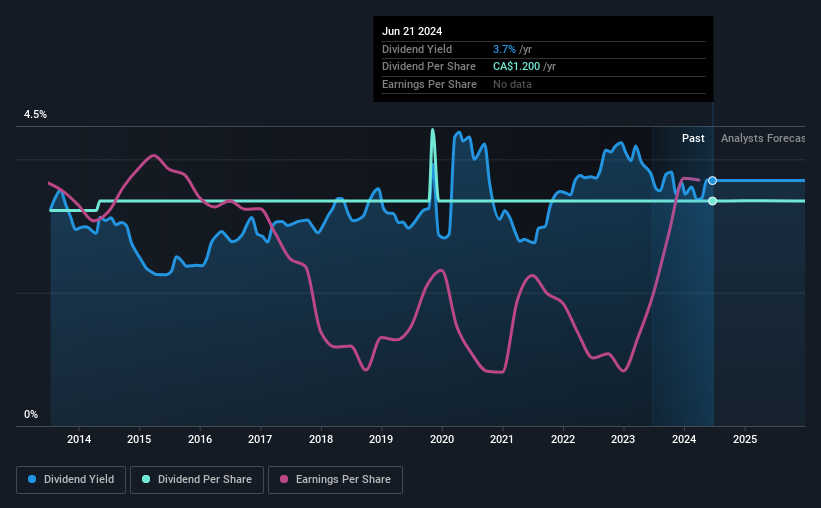This screenshot has width=821, height=508.
Task: Click the 2022 x-axis label
Action: coord(563,439)
